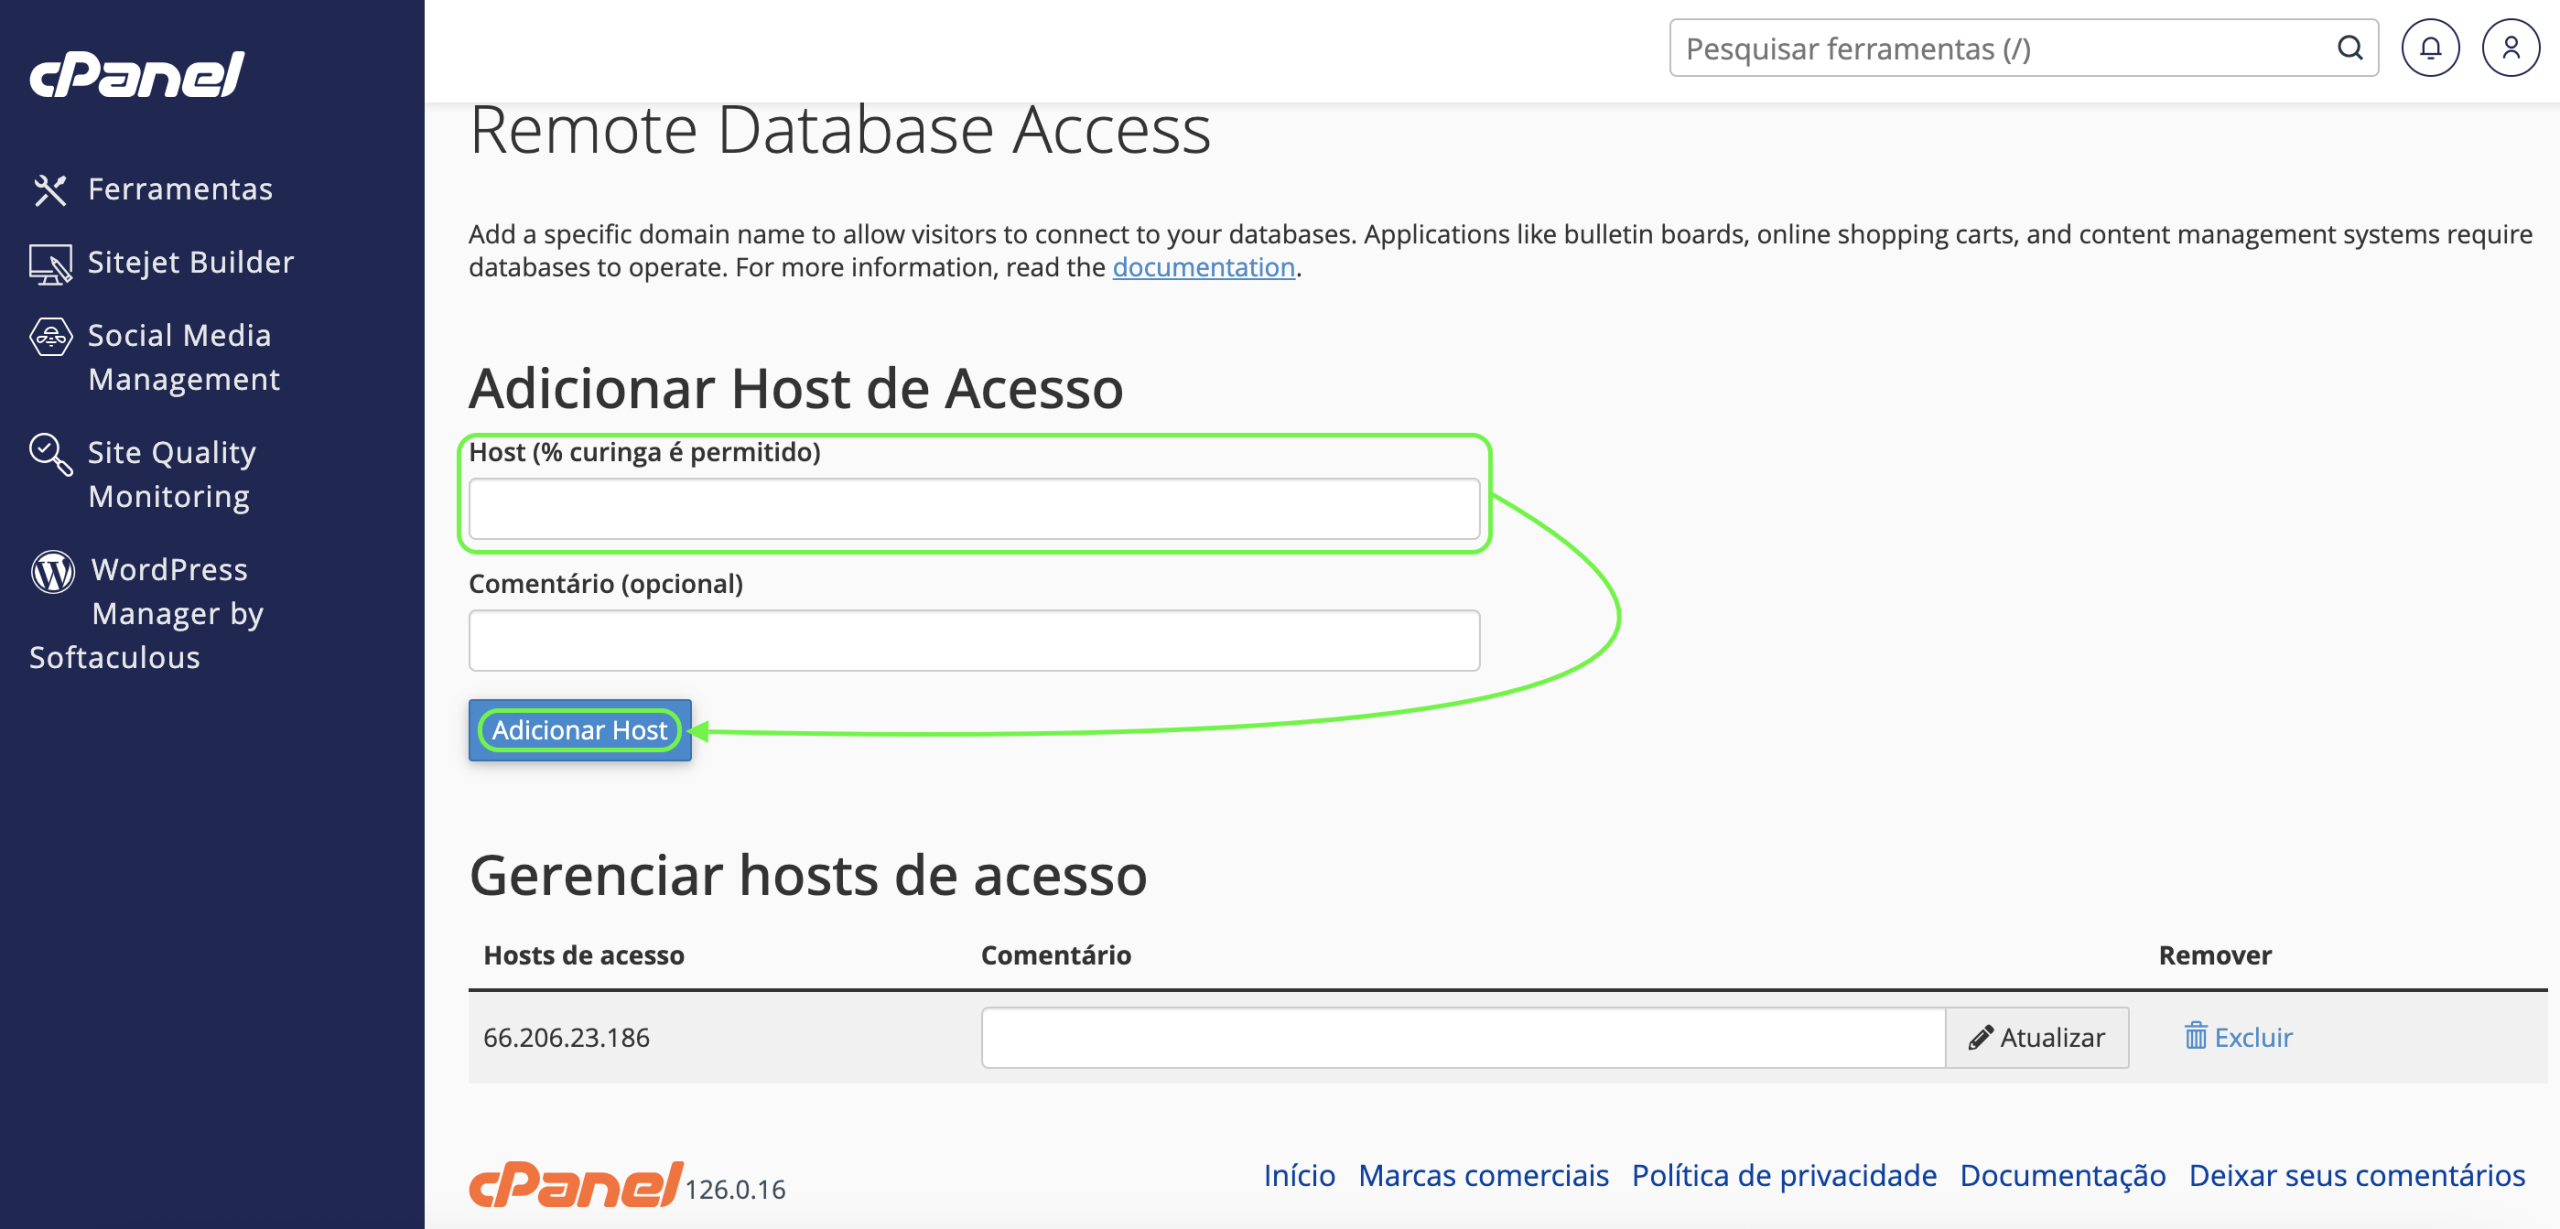
Task: Open Marcas comerciais footer link
Action: [1483, 1175]
